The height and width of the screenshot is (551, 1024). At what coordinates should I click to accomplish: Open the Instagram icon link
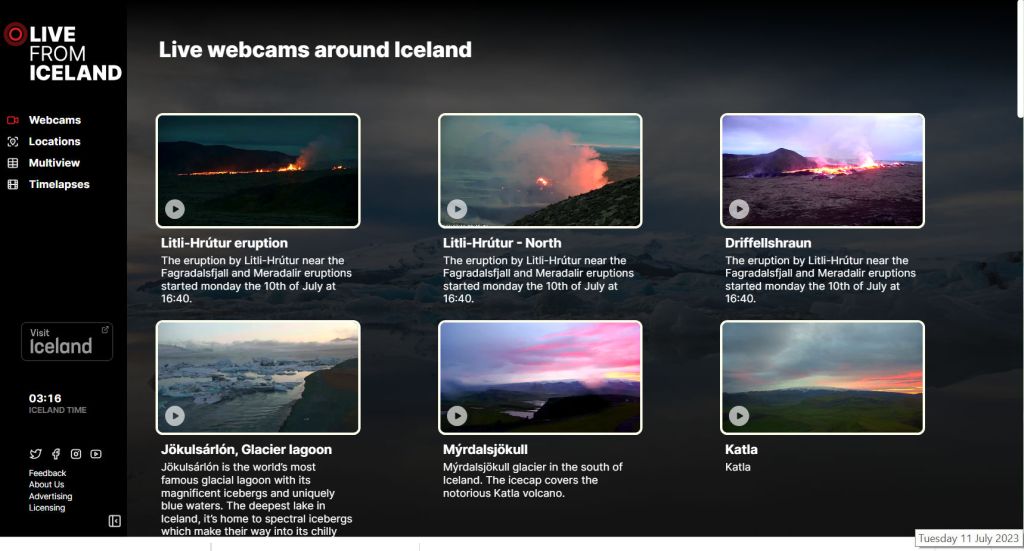coord(76,454)
